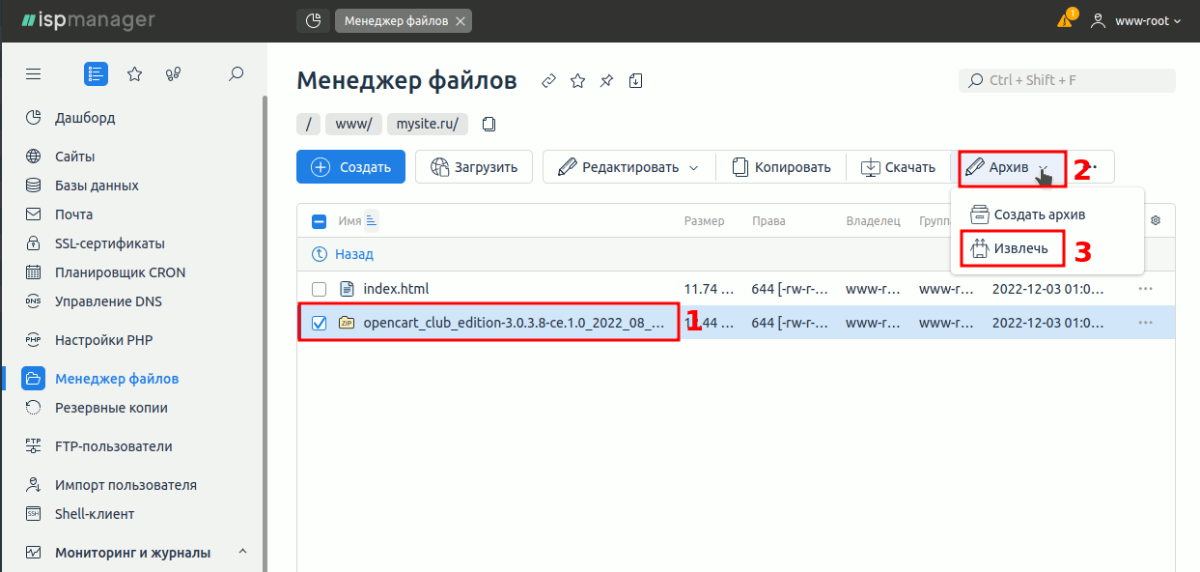Copy current path with clipboard icon
The image size is (1200, 572).
[489, 124]
